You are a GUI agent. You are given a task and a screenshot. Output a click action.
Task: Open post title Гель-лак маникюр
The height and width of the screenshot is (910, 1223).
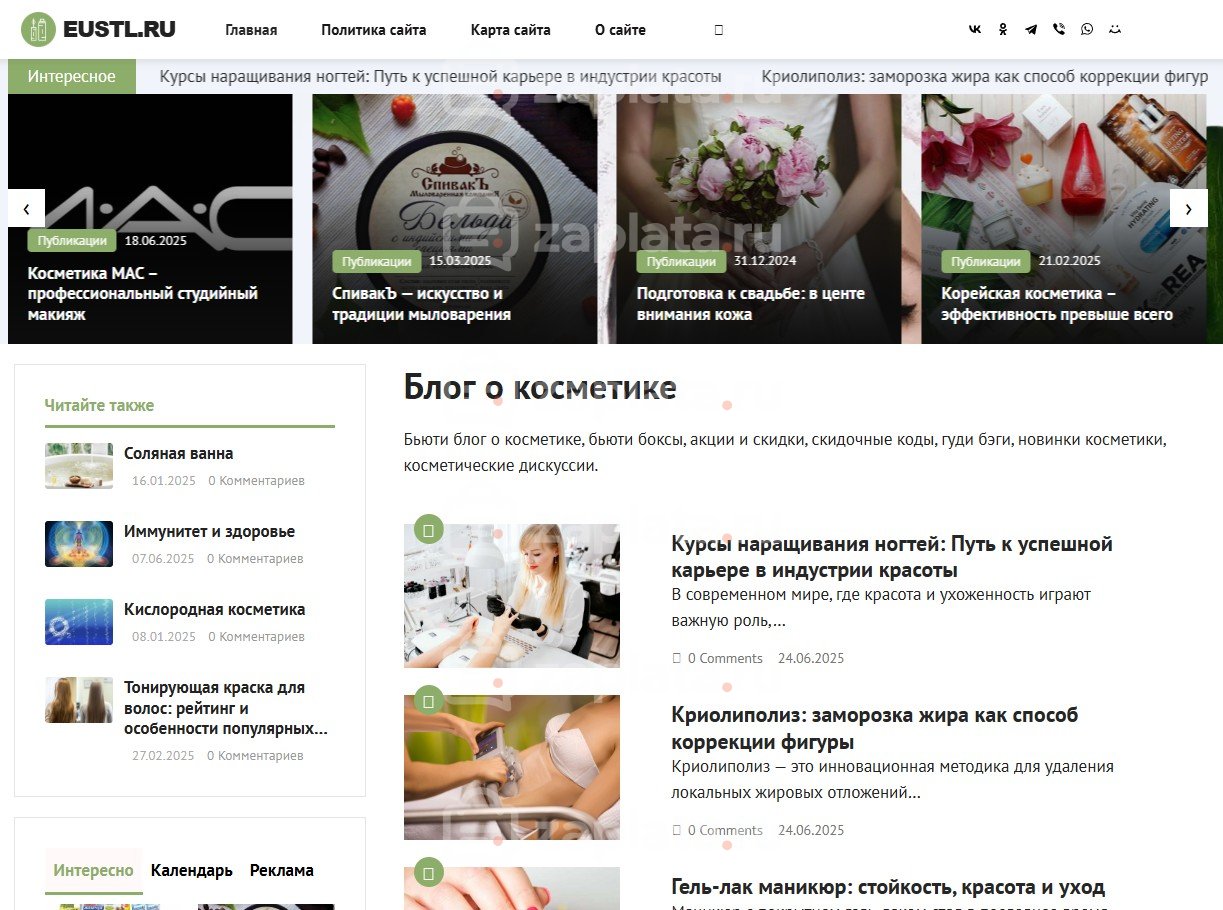888,887
